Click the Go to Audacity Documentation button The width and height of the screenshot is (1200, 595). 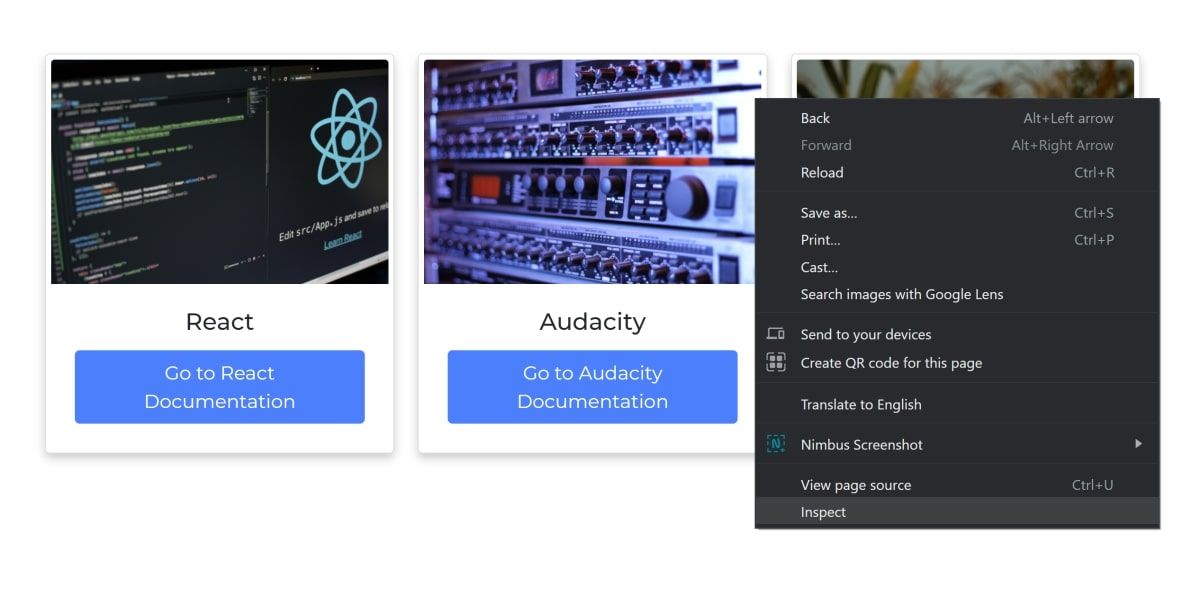pos(593,387)
